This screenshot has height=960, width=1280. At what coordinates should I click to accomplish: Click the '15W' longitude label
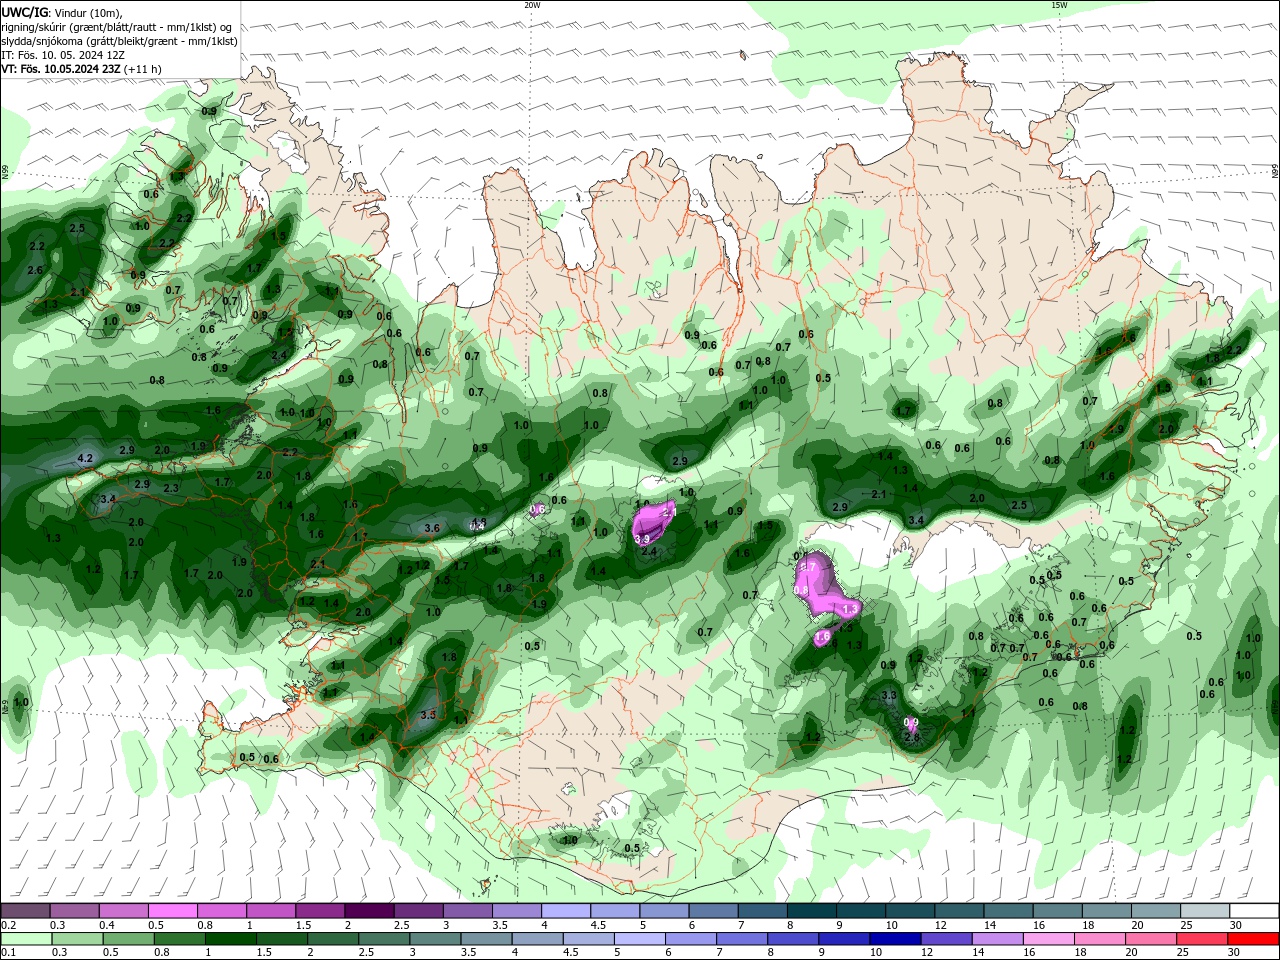click(1059, 5)
